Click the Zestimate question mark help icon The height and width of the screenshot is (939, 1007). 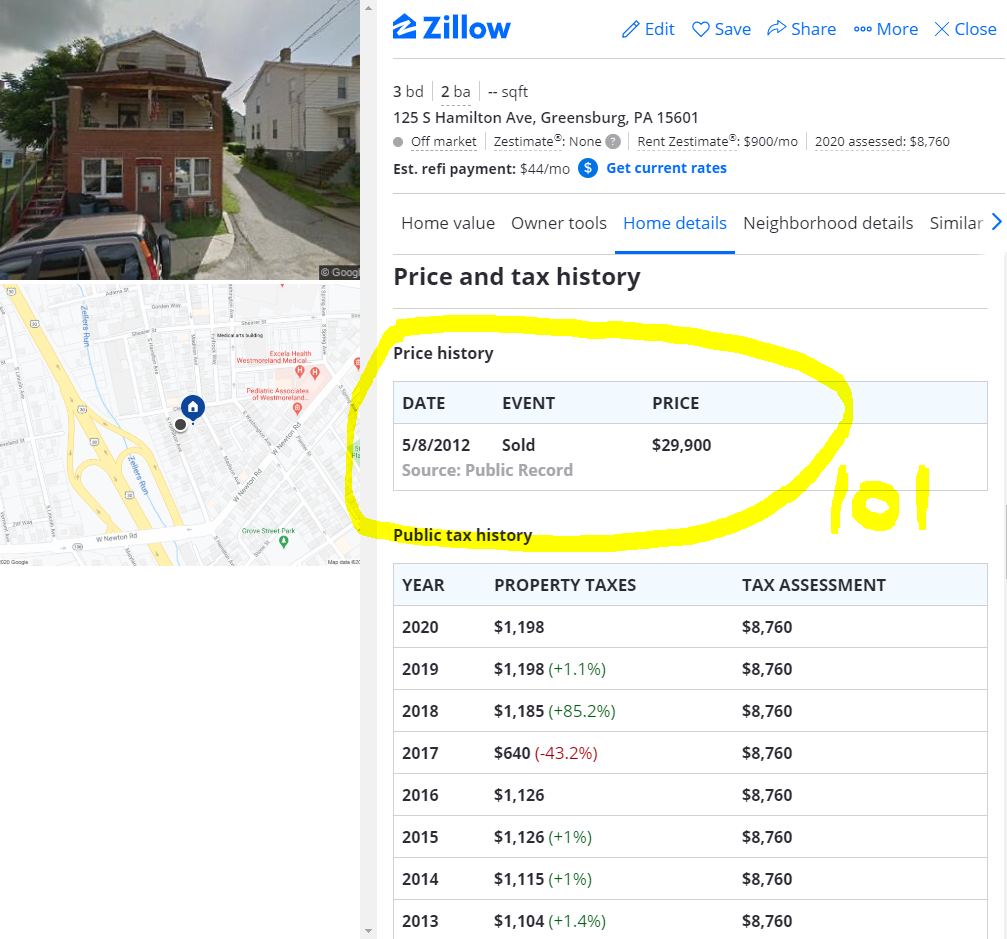[613, 141]
